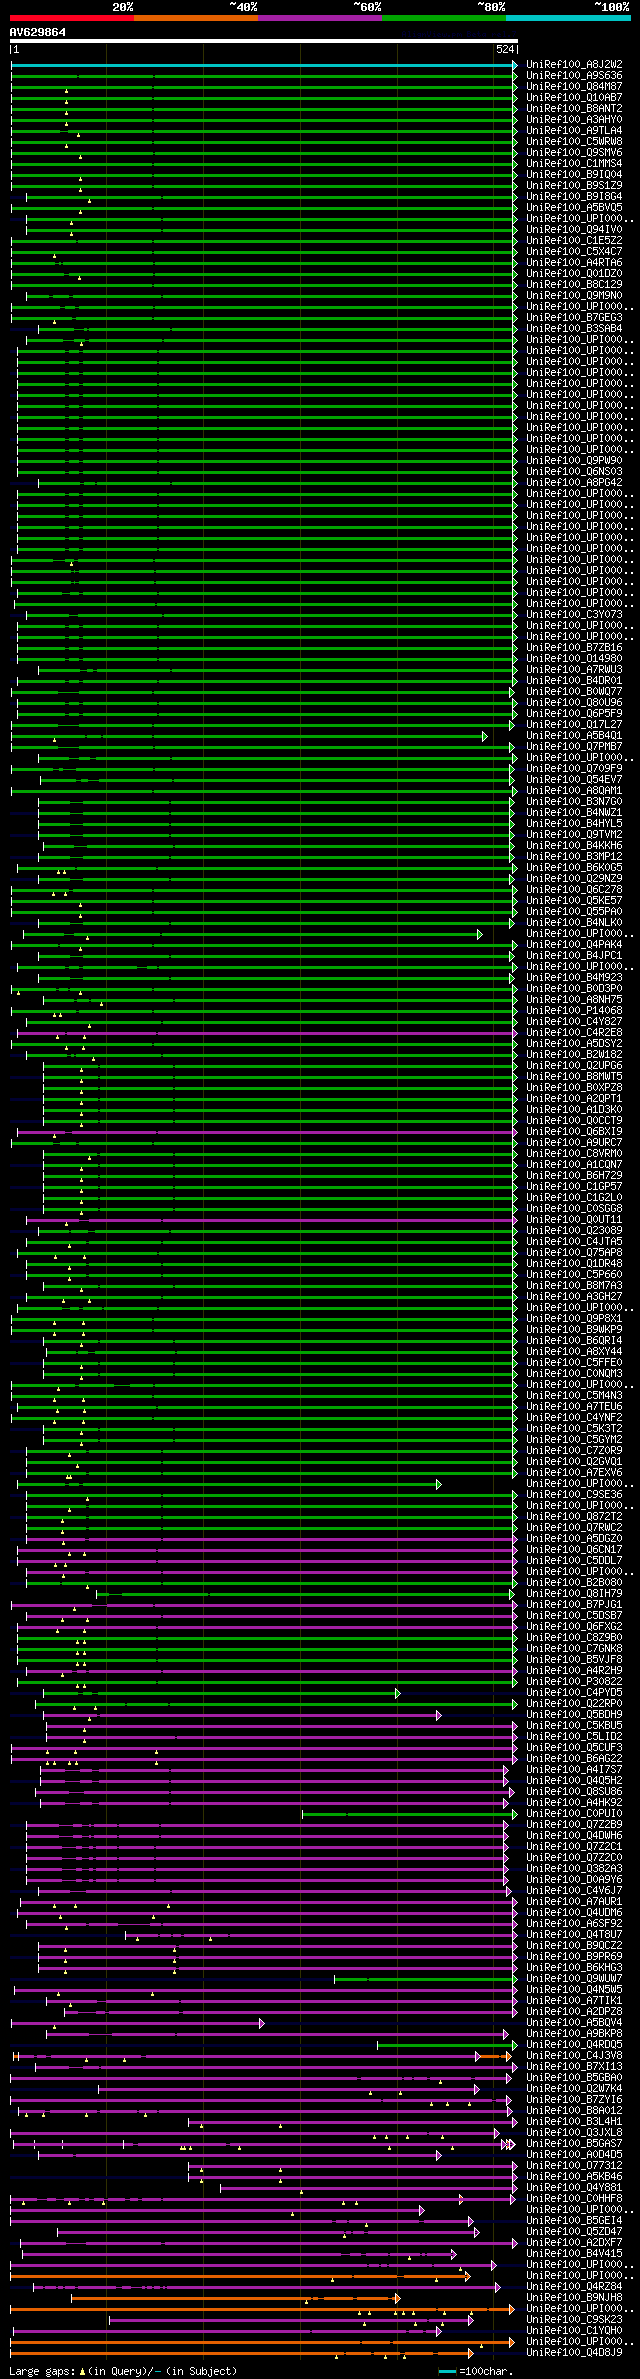
Task: Click the arrowhead ending the UniRef100_A5B4Q1 alignment
Action: tap(485, 736)
